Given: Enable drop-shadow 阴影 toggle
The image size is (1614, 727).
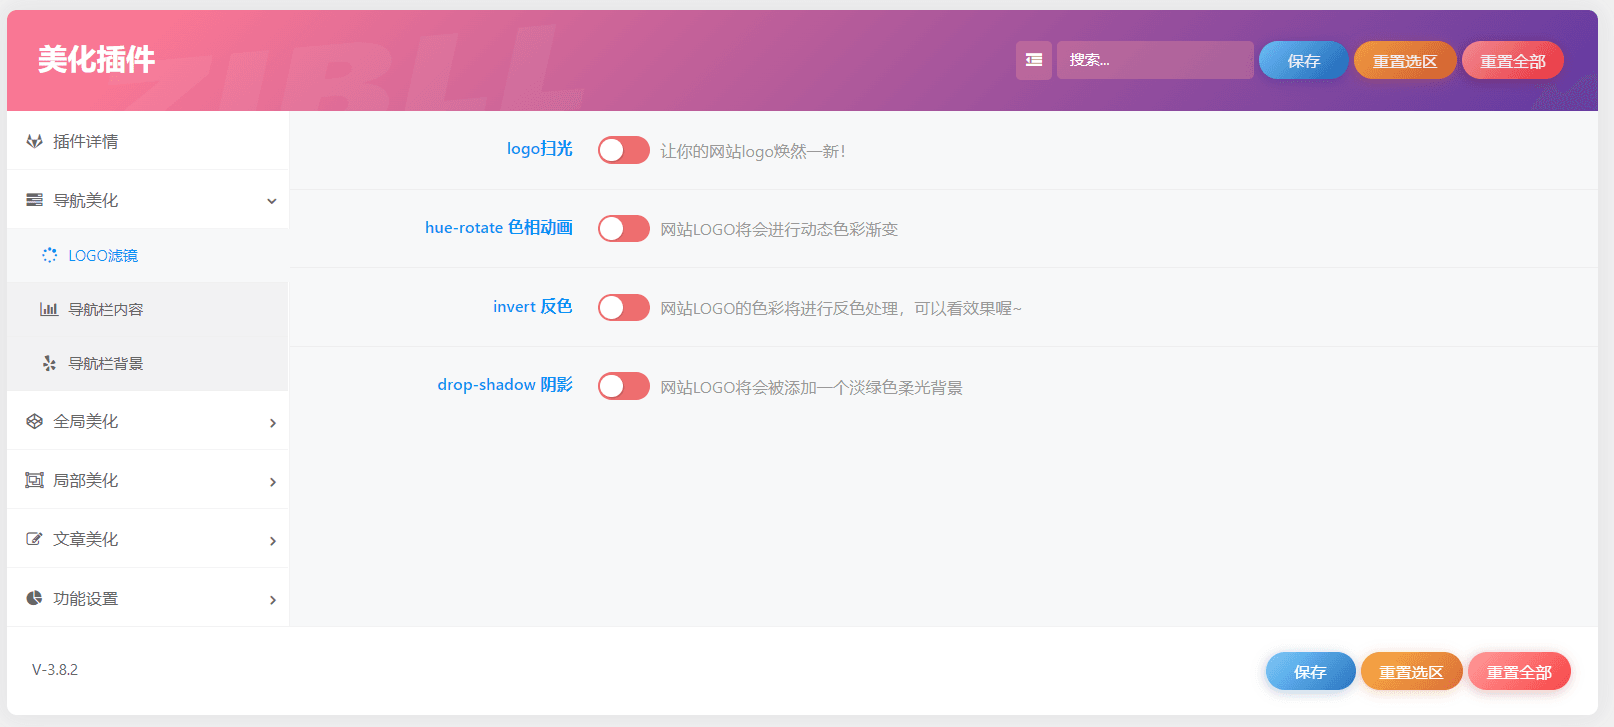Looking at the screenshot, I should [x=623, y=386].
